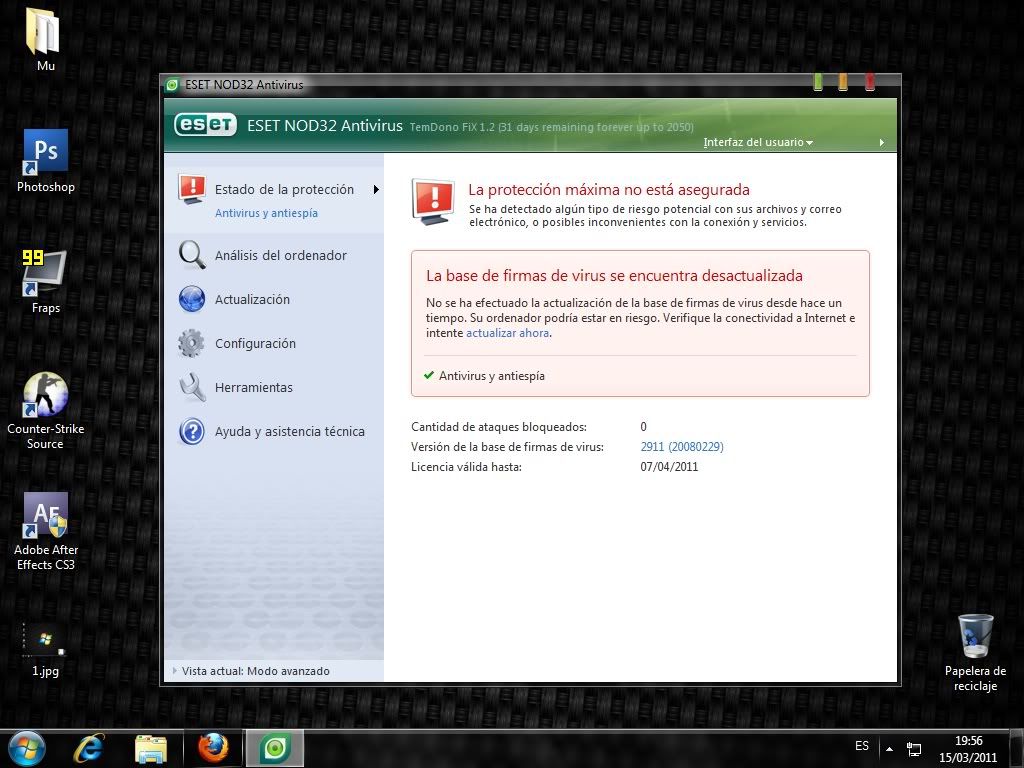Open Configuración section

(255, 344)
